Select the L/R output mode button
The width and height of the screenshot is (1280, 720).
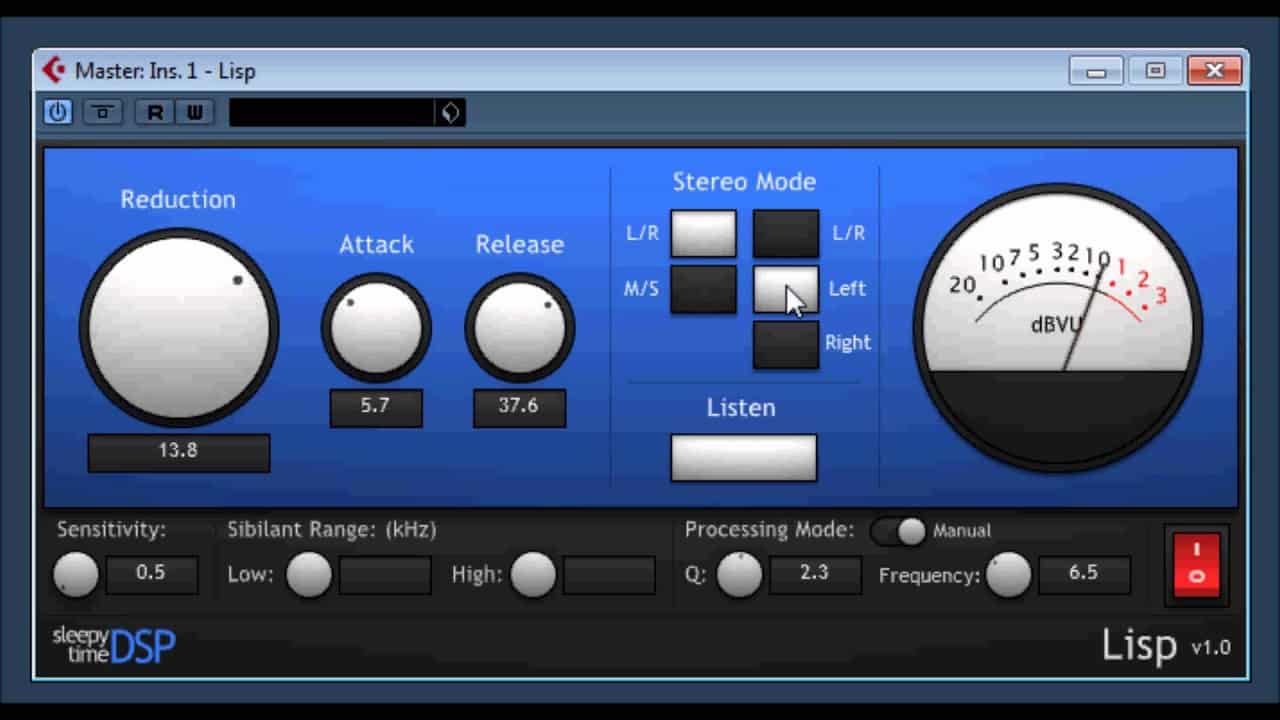(x=785, y=233)
